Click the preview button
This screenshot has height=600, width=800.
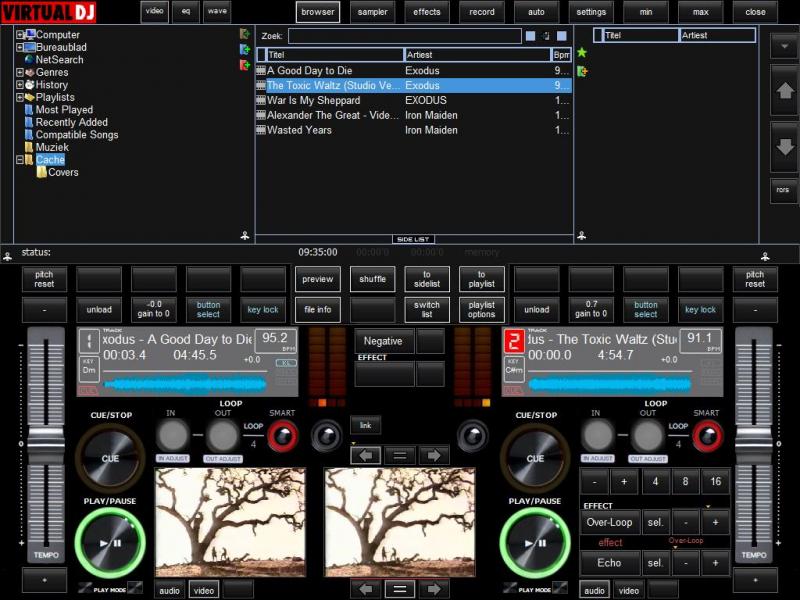tap(317, 279)
